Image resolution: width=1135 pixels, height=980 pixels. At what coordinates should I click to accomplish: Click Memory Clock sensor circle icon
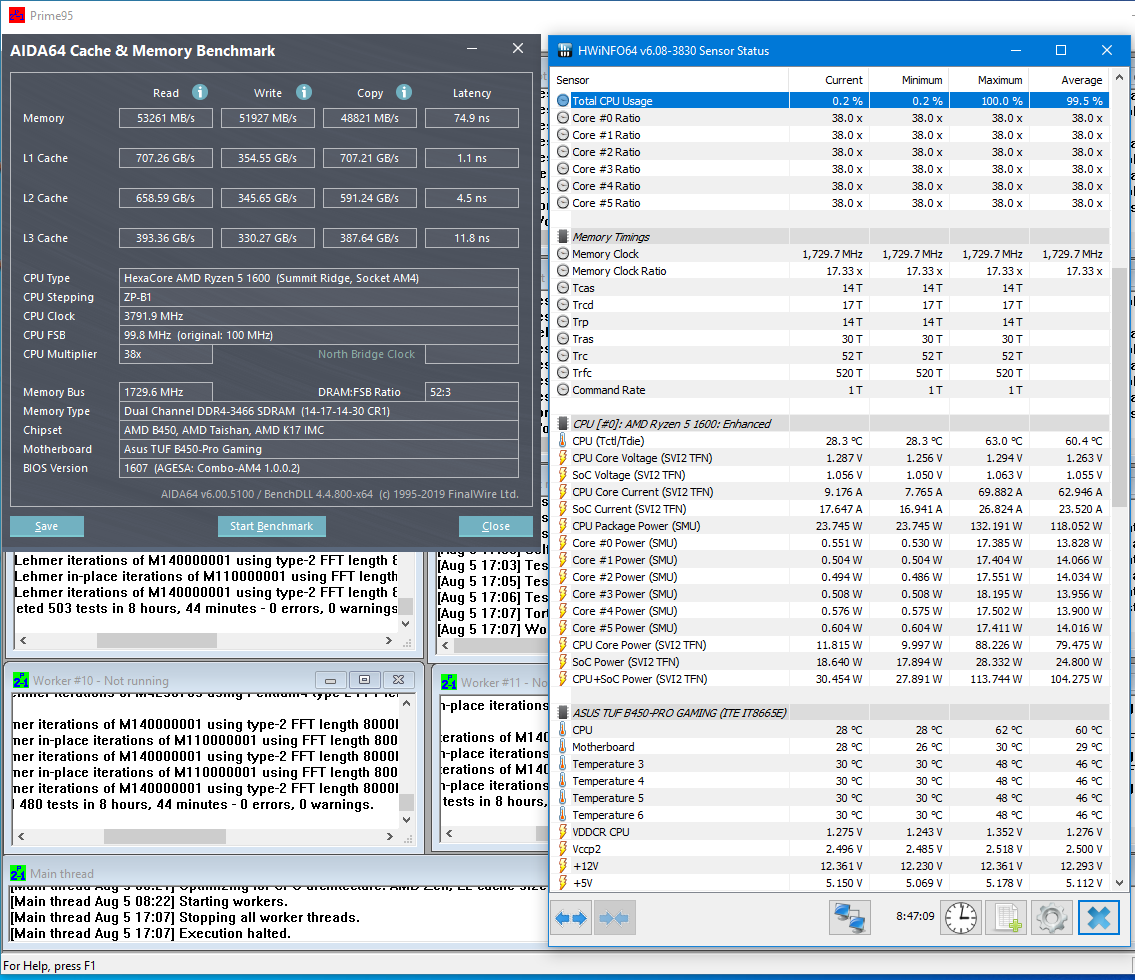[563, 253]
